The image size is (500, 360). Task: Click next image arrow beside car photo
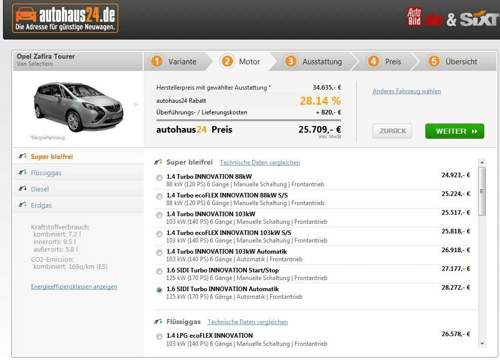(136, 104)
